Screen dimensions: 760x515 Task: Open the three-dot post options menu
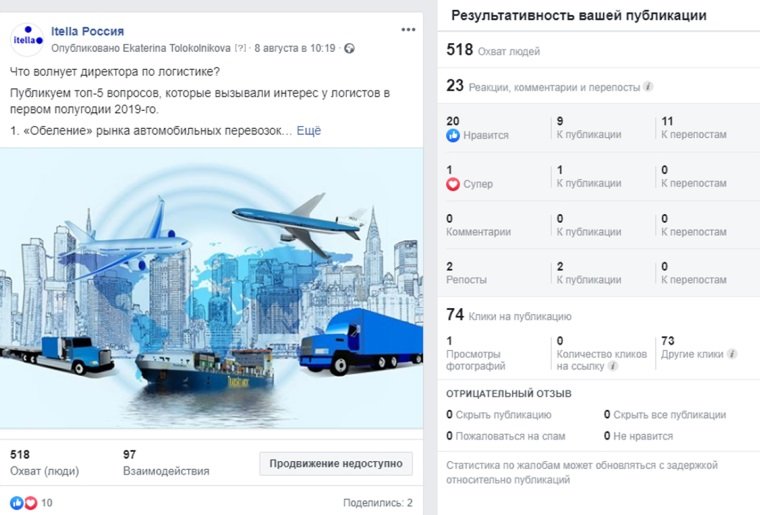(408, 30)
